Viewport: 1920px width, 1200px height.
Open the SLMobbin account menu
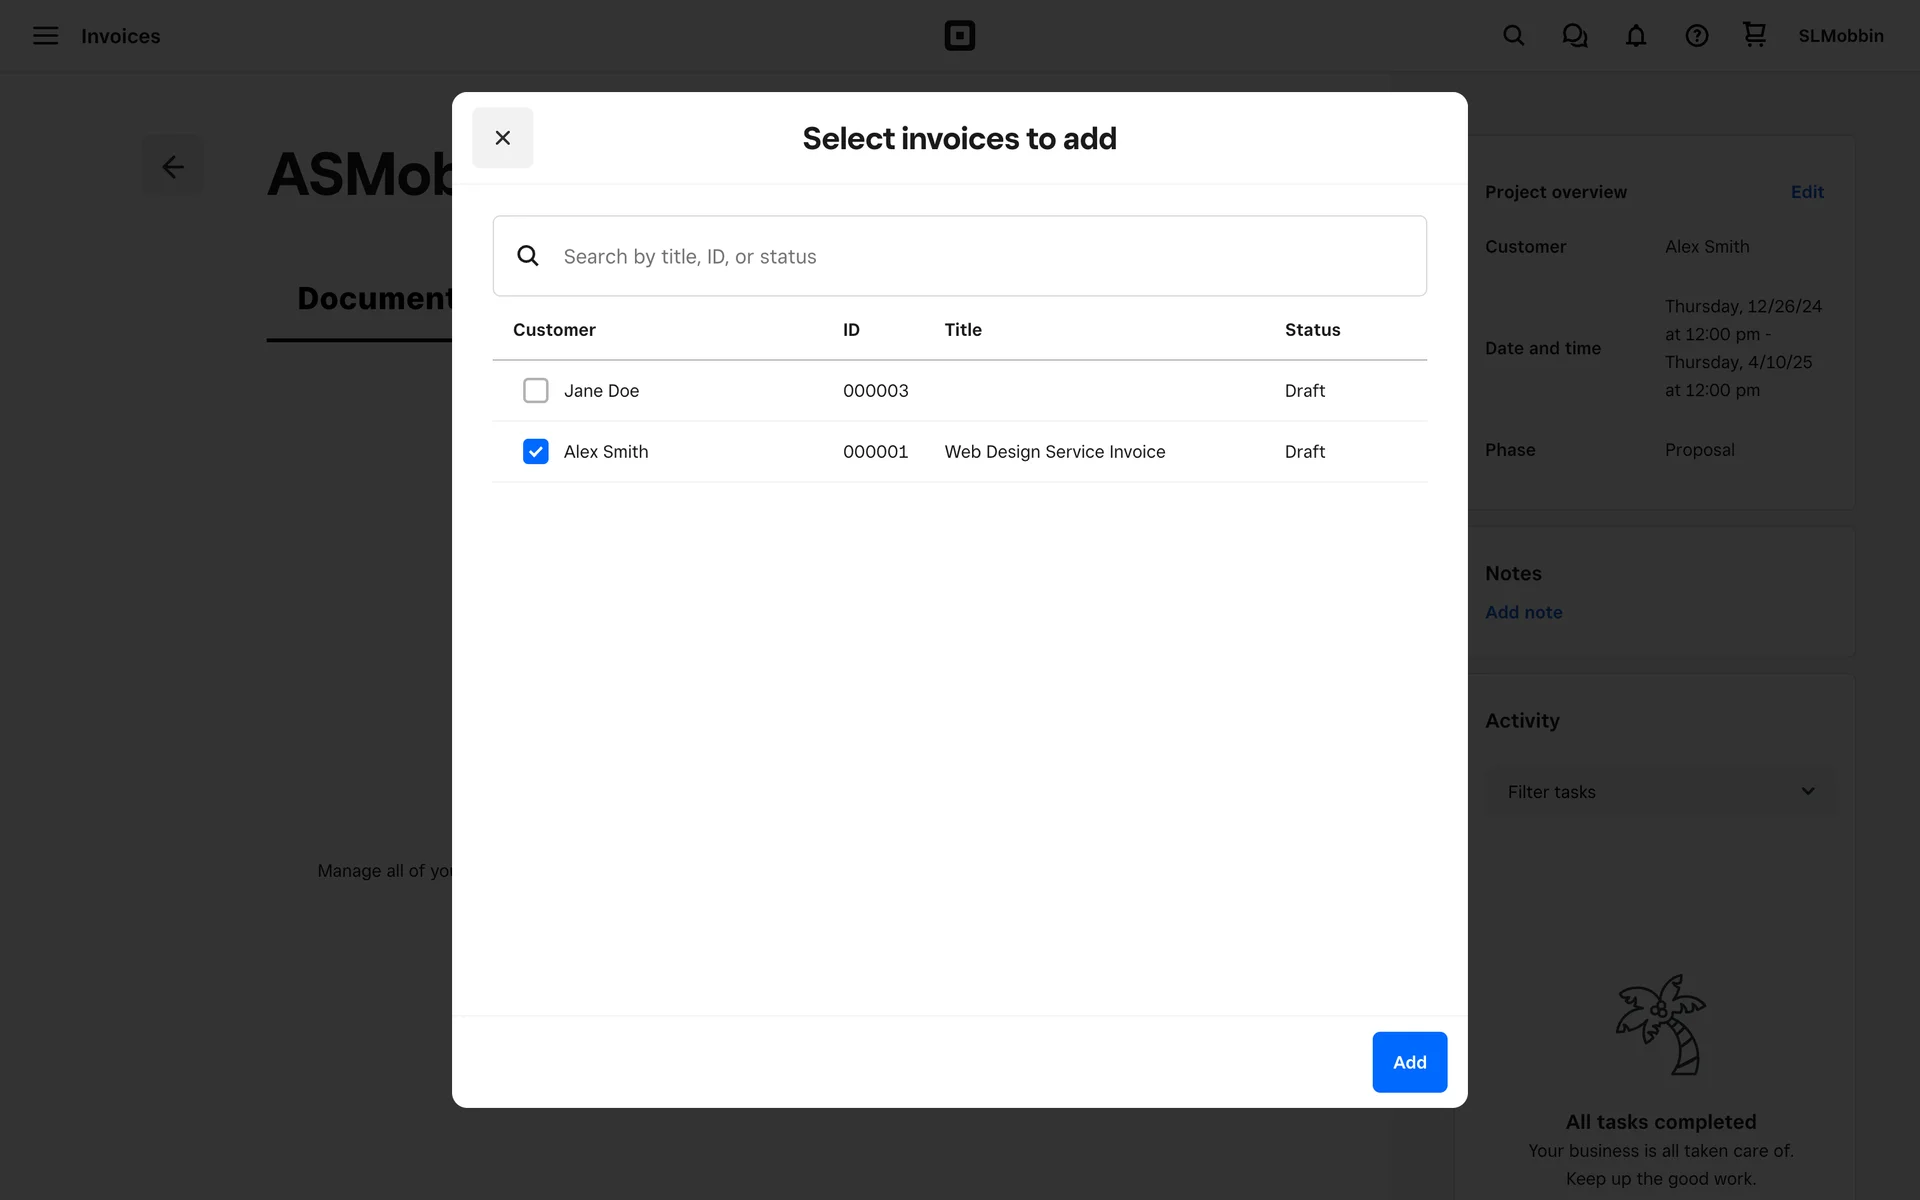coord(1840,36)
